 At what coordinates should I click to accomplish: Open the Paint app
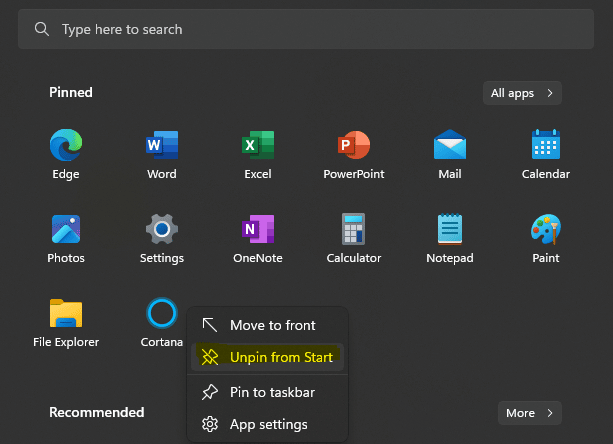[546, 238]
